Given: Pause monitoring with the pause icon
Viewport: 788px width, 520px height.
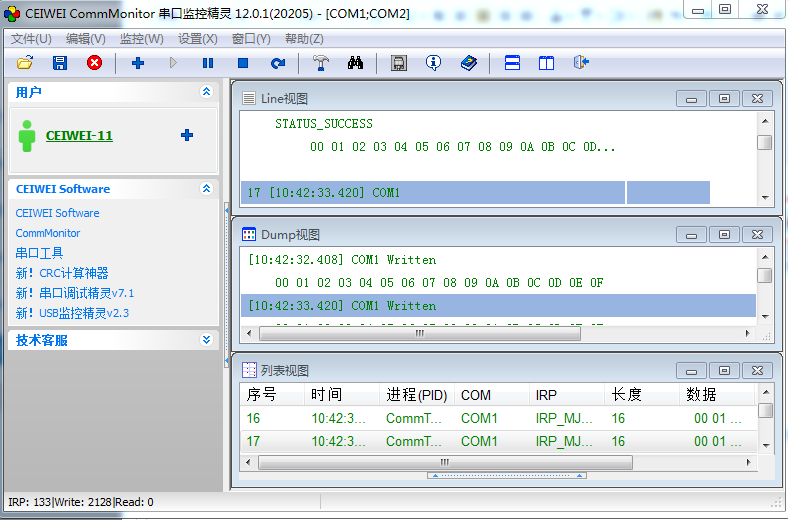Looking at the screenshot, I should pyautogui.click(x=208, y=63).
